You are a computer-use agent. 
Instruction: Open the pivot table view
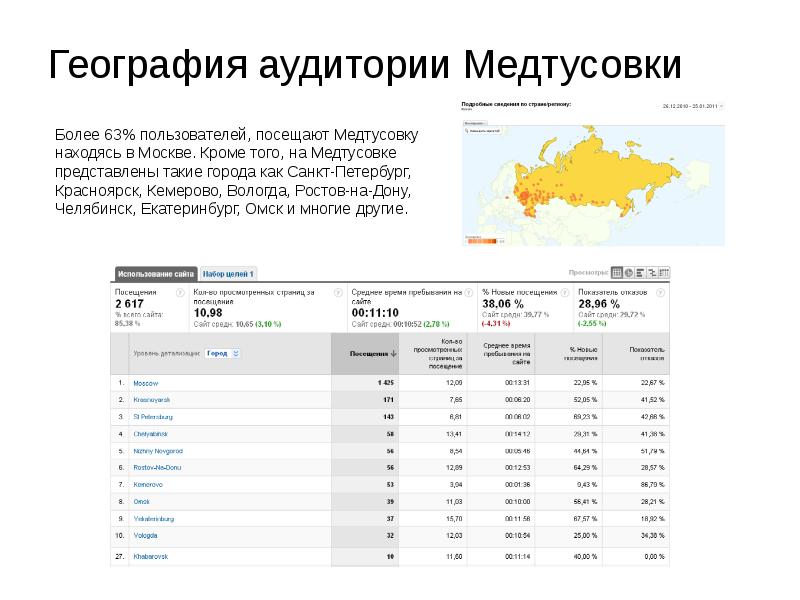click(663, 272)
